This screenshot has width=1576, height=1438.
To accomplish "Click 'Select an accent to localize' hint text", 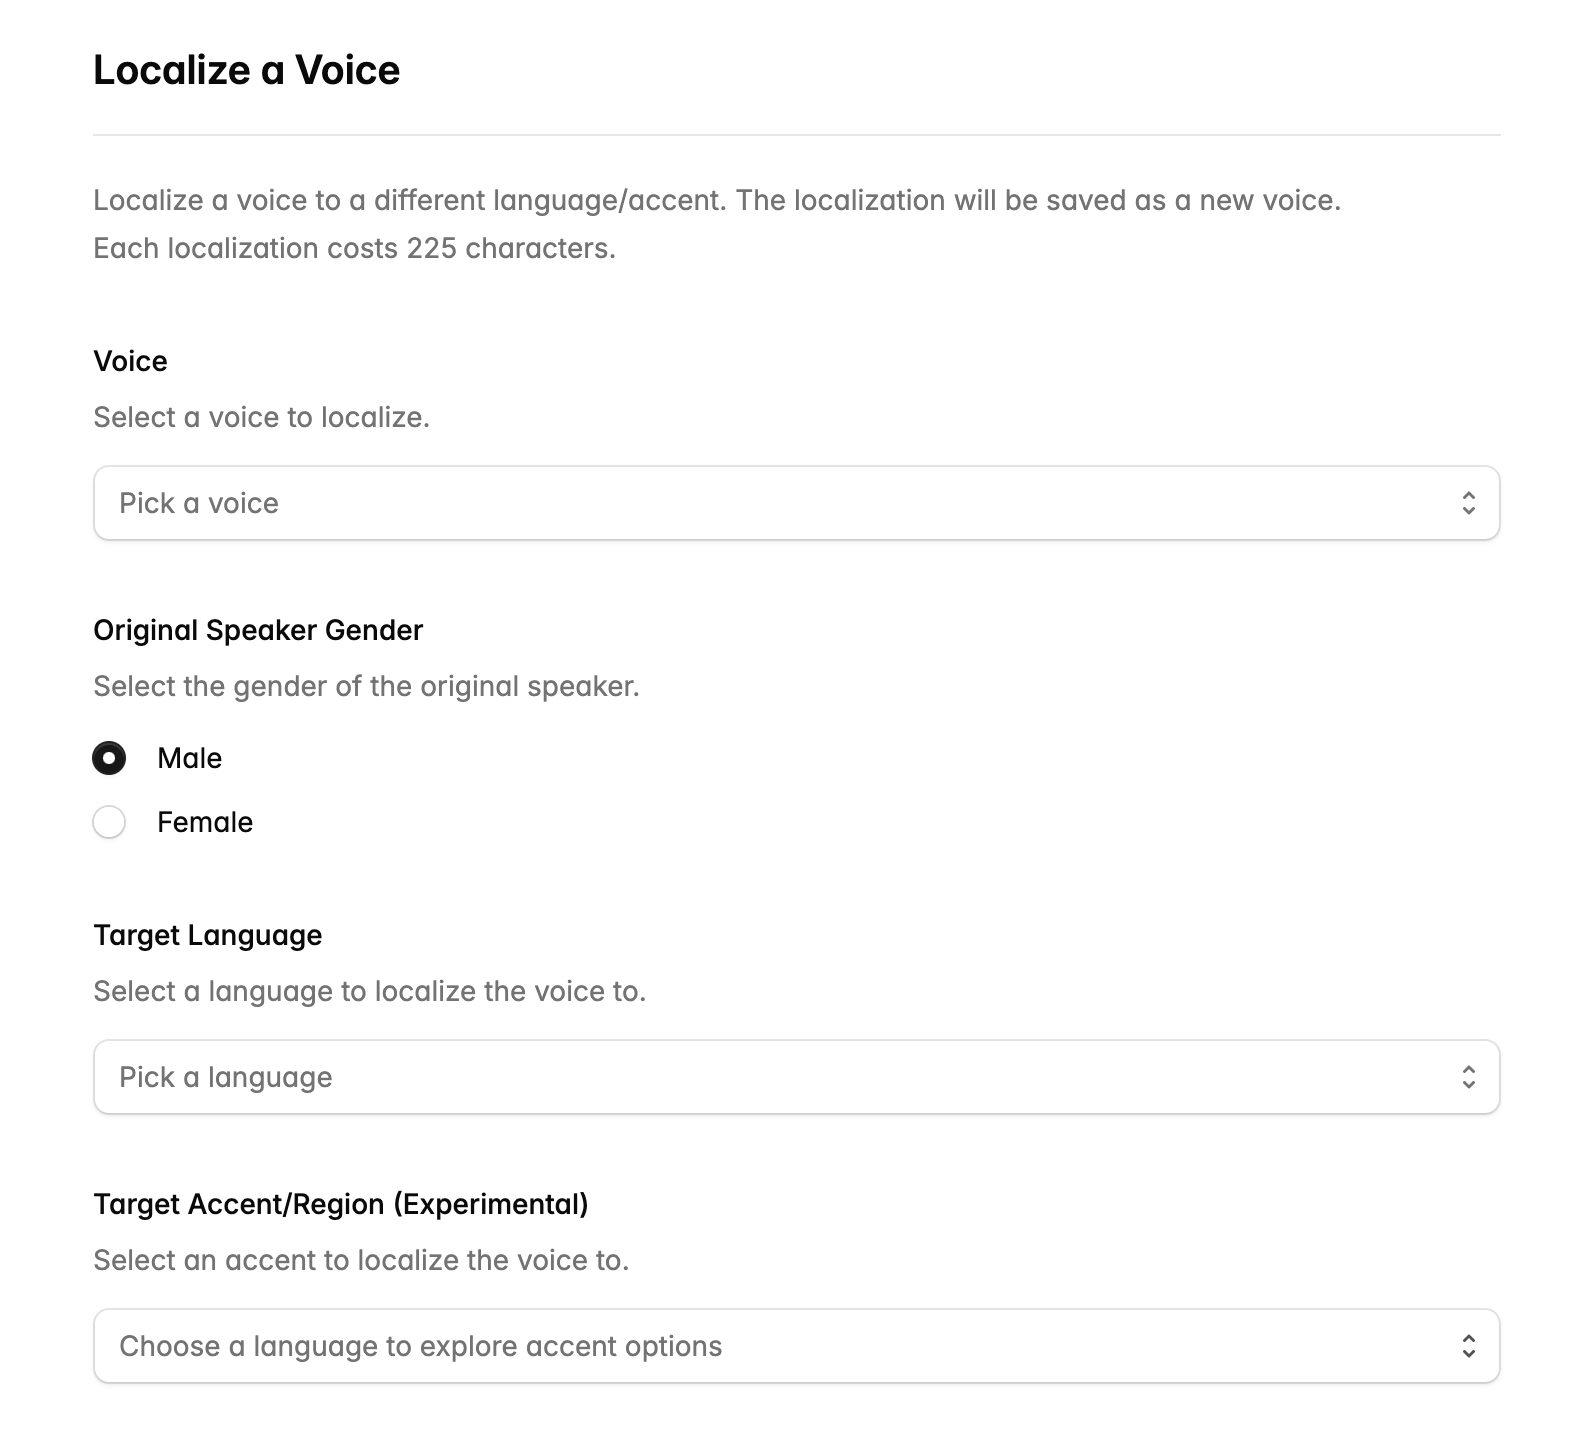I will point(361,1260).
